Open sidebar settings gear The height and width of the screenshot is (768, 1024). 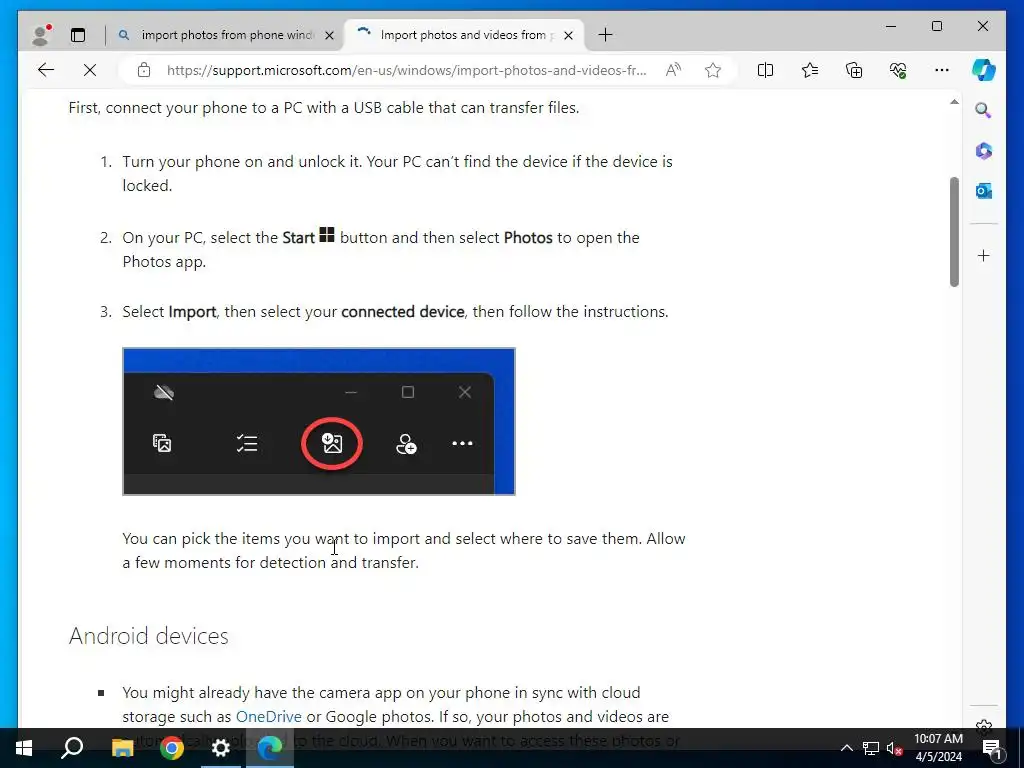984,725
